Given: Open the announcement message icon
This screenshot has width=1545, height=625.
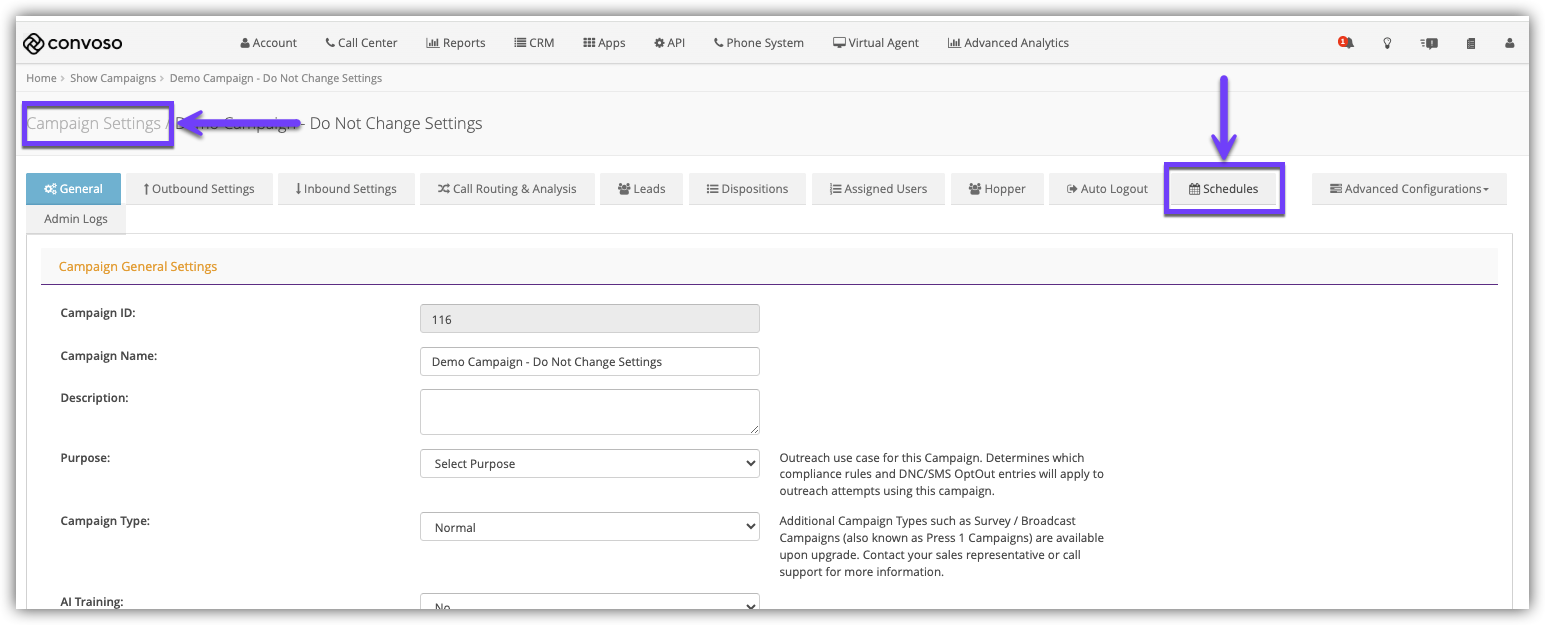Looking at the screenshot, I should pyautogui.click(x=1429, y=43).
